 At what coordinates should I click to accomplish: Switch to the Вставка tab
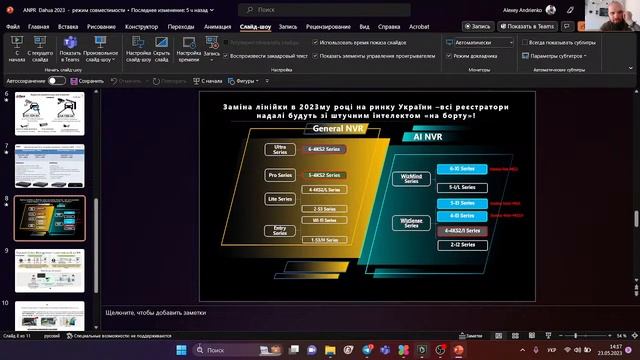(x=68, y=27)
